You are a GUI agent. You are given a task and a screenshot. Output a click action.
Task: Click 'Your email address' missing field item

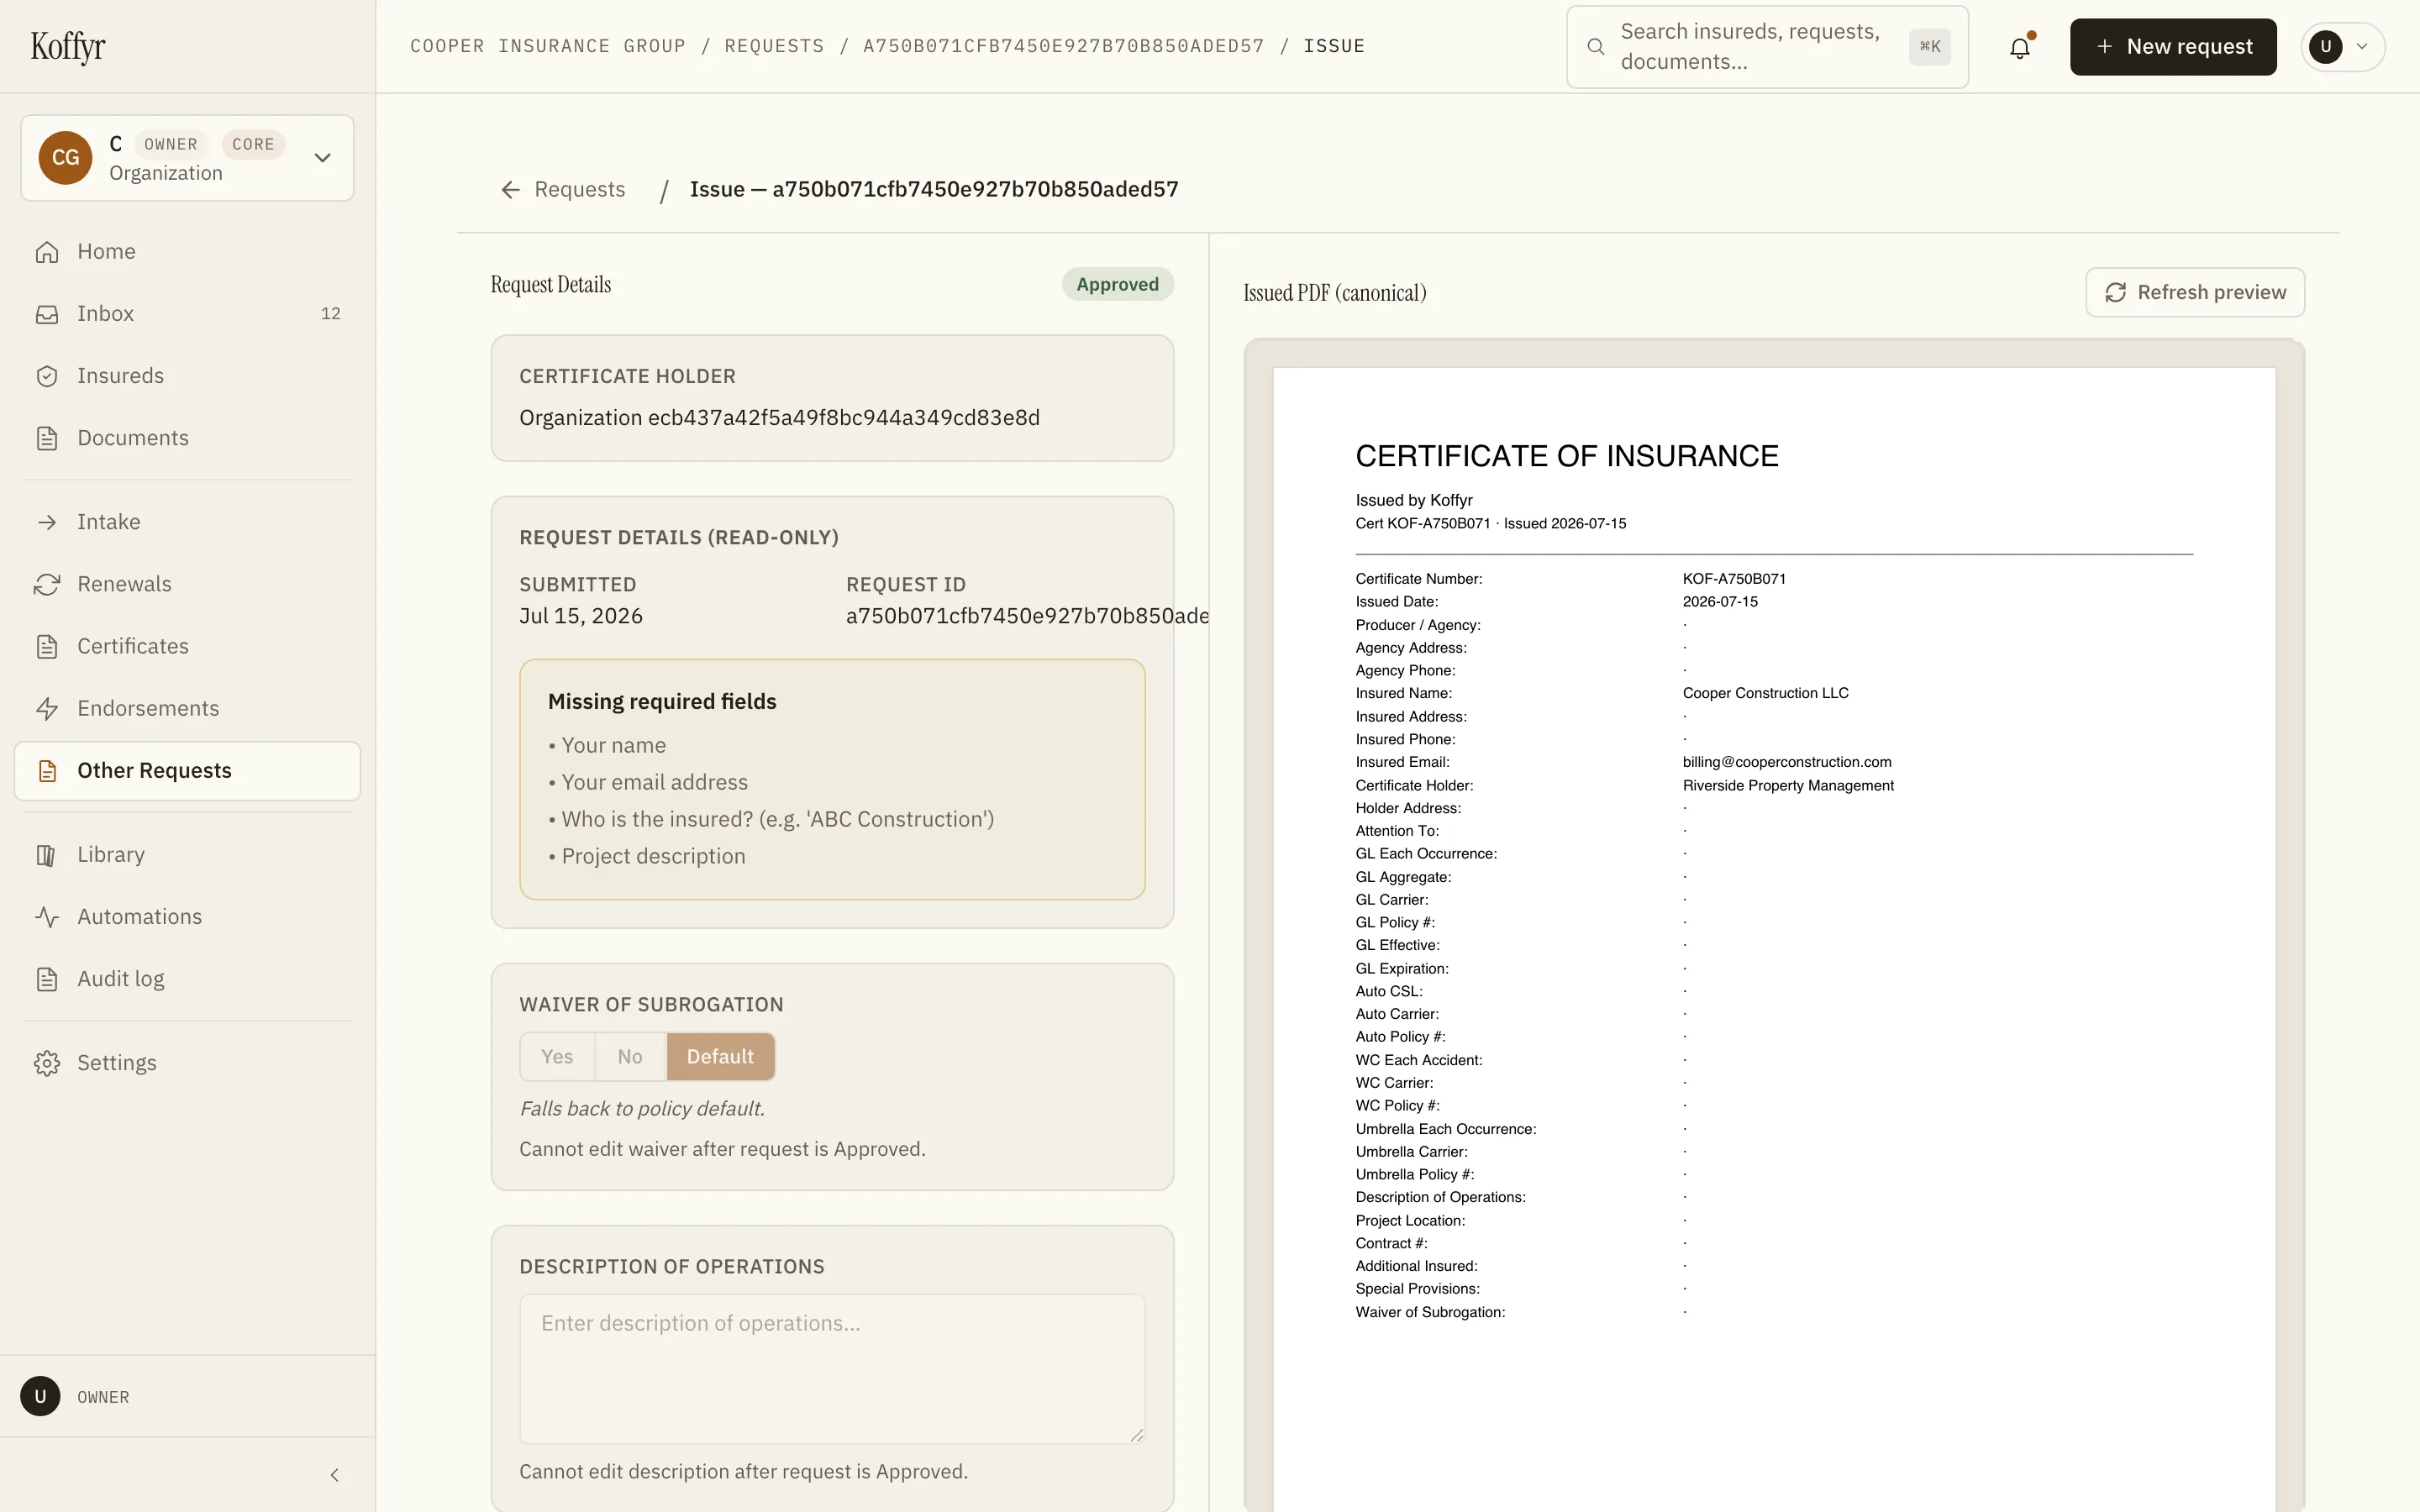pyautogui.click(x=654, y=783)
